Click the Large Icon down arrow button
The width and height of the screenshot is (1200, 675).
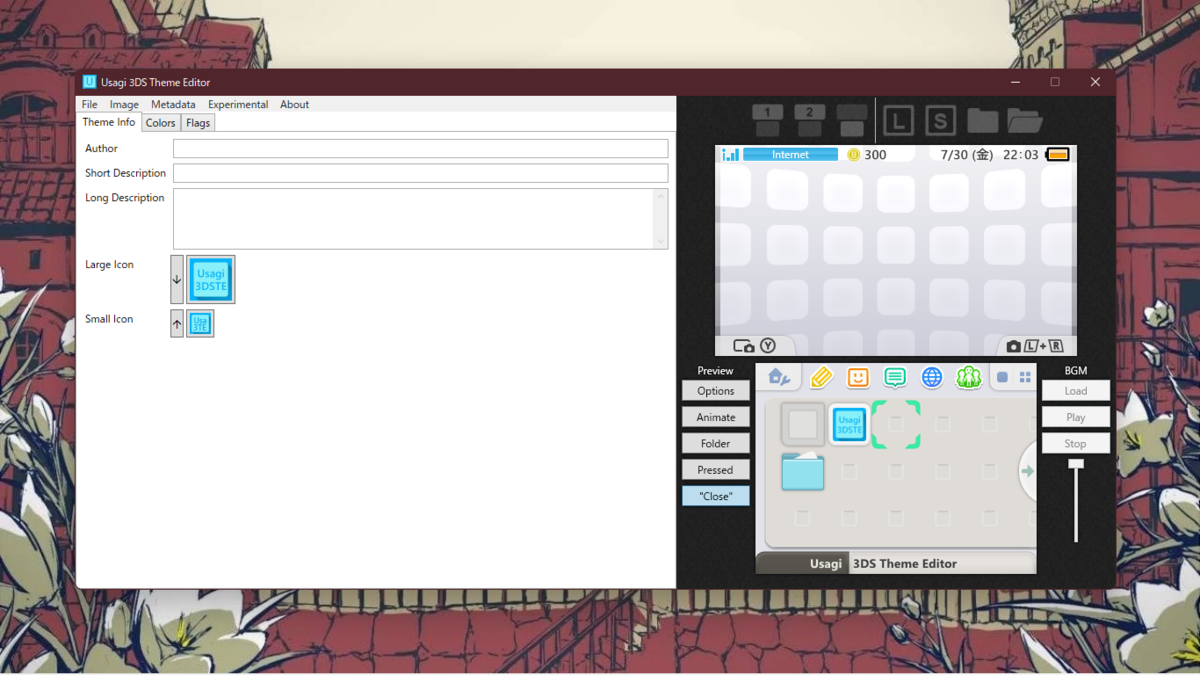177,279
